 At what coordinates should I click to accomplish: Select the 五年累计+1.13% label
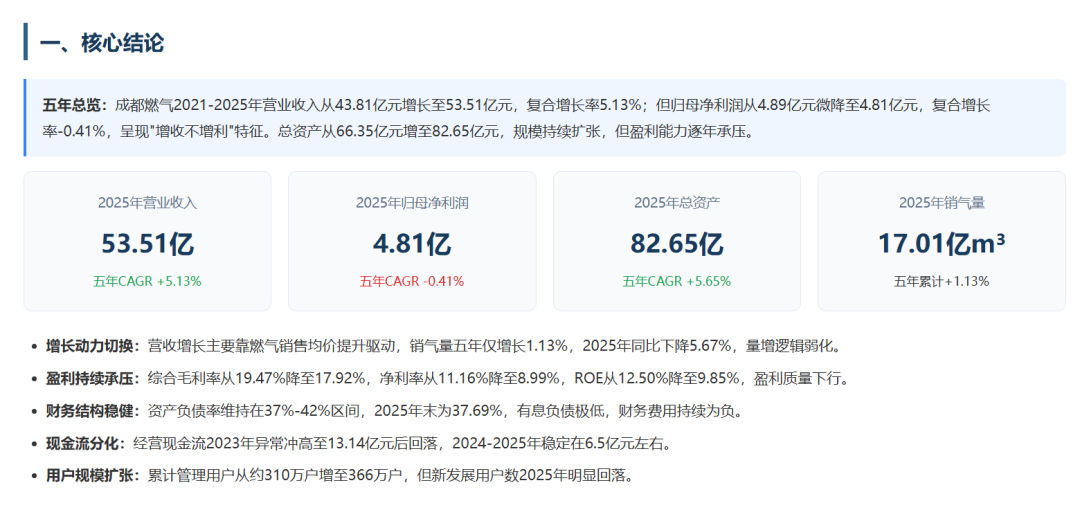pyautogui.click(x=942, y=281)
